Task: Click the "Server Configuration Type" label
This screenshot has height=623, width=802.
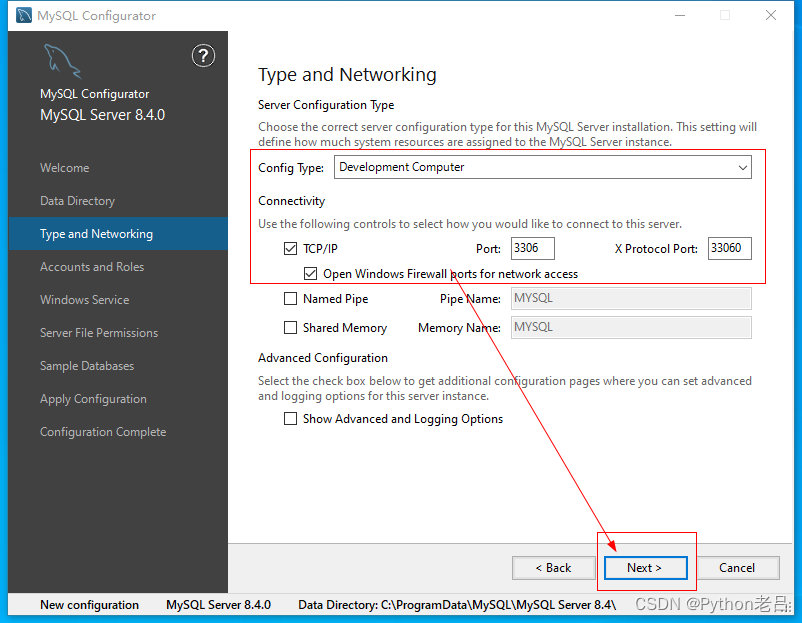Action: [x=326, y=105]
